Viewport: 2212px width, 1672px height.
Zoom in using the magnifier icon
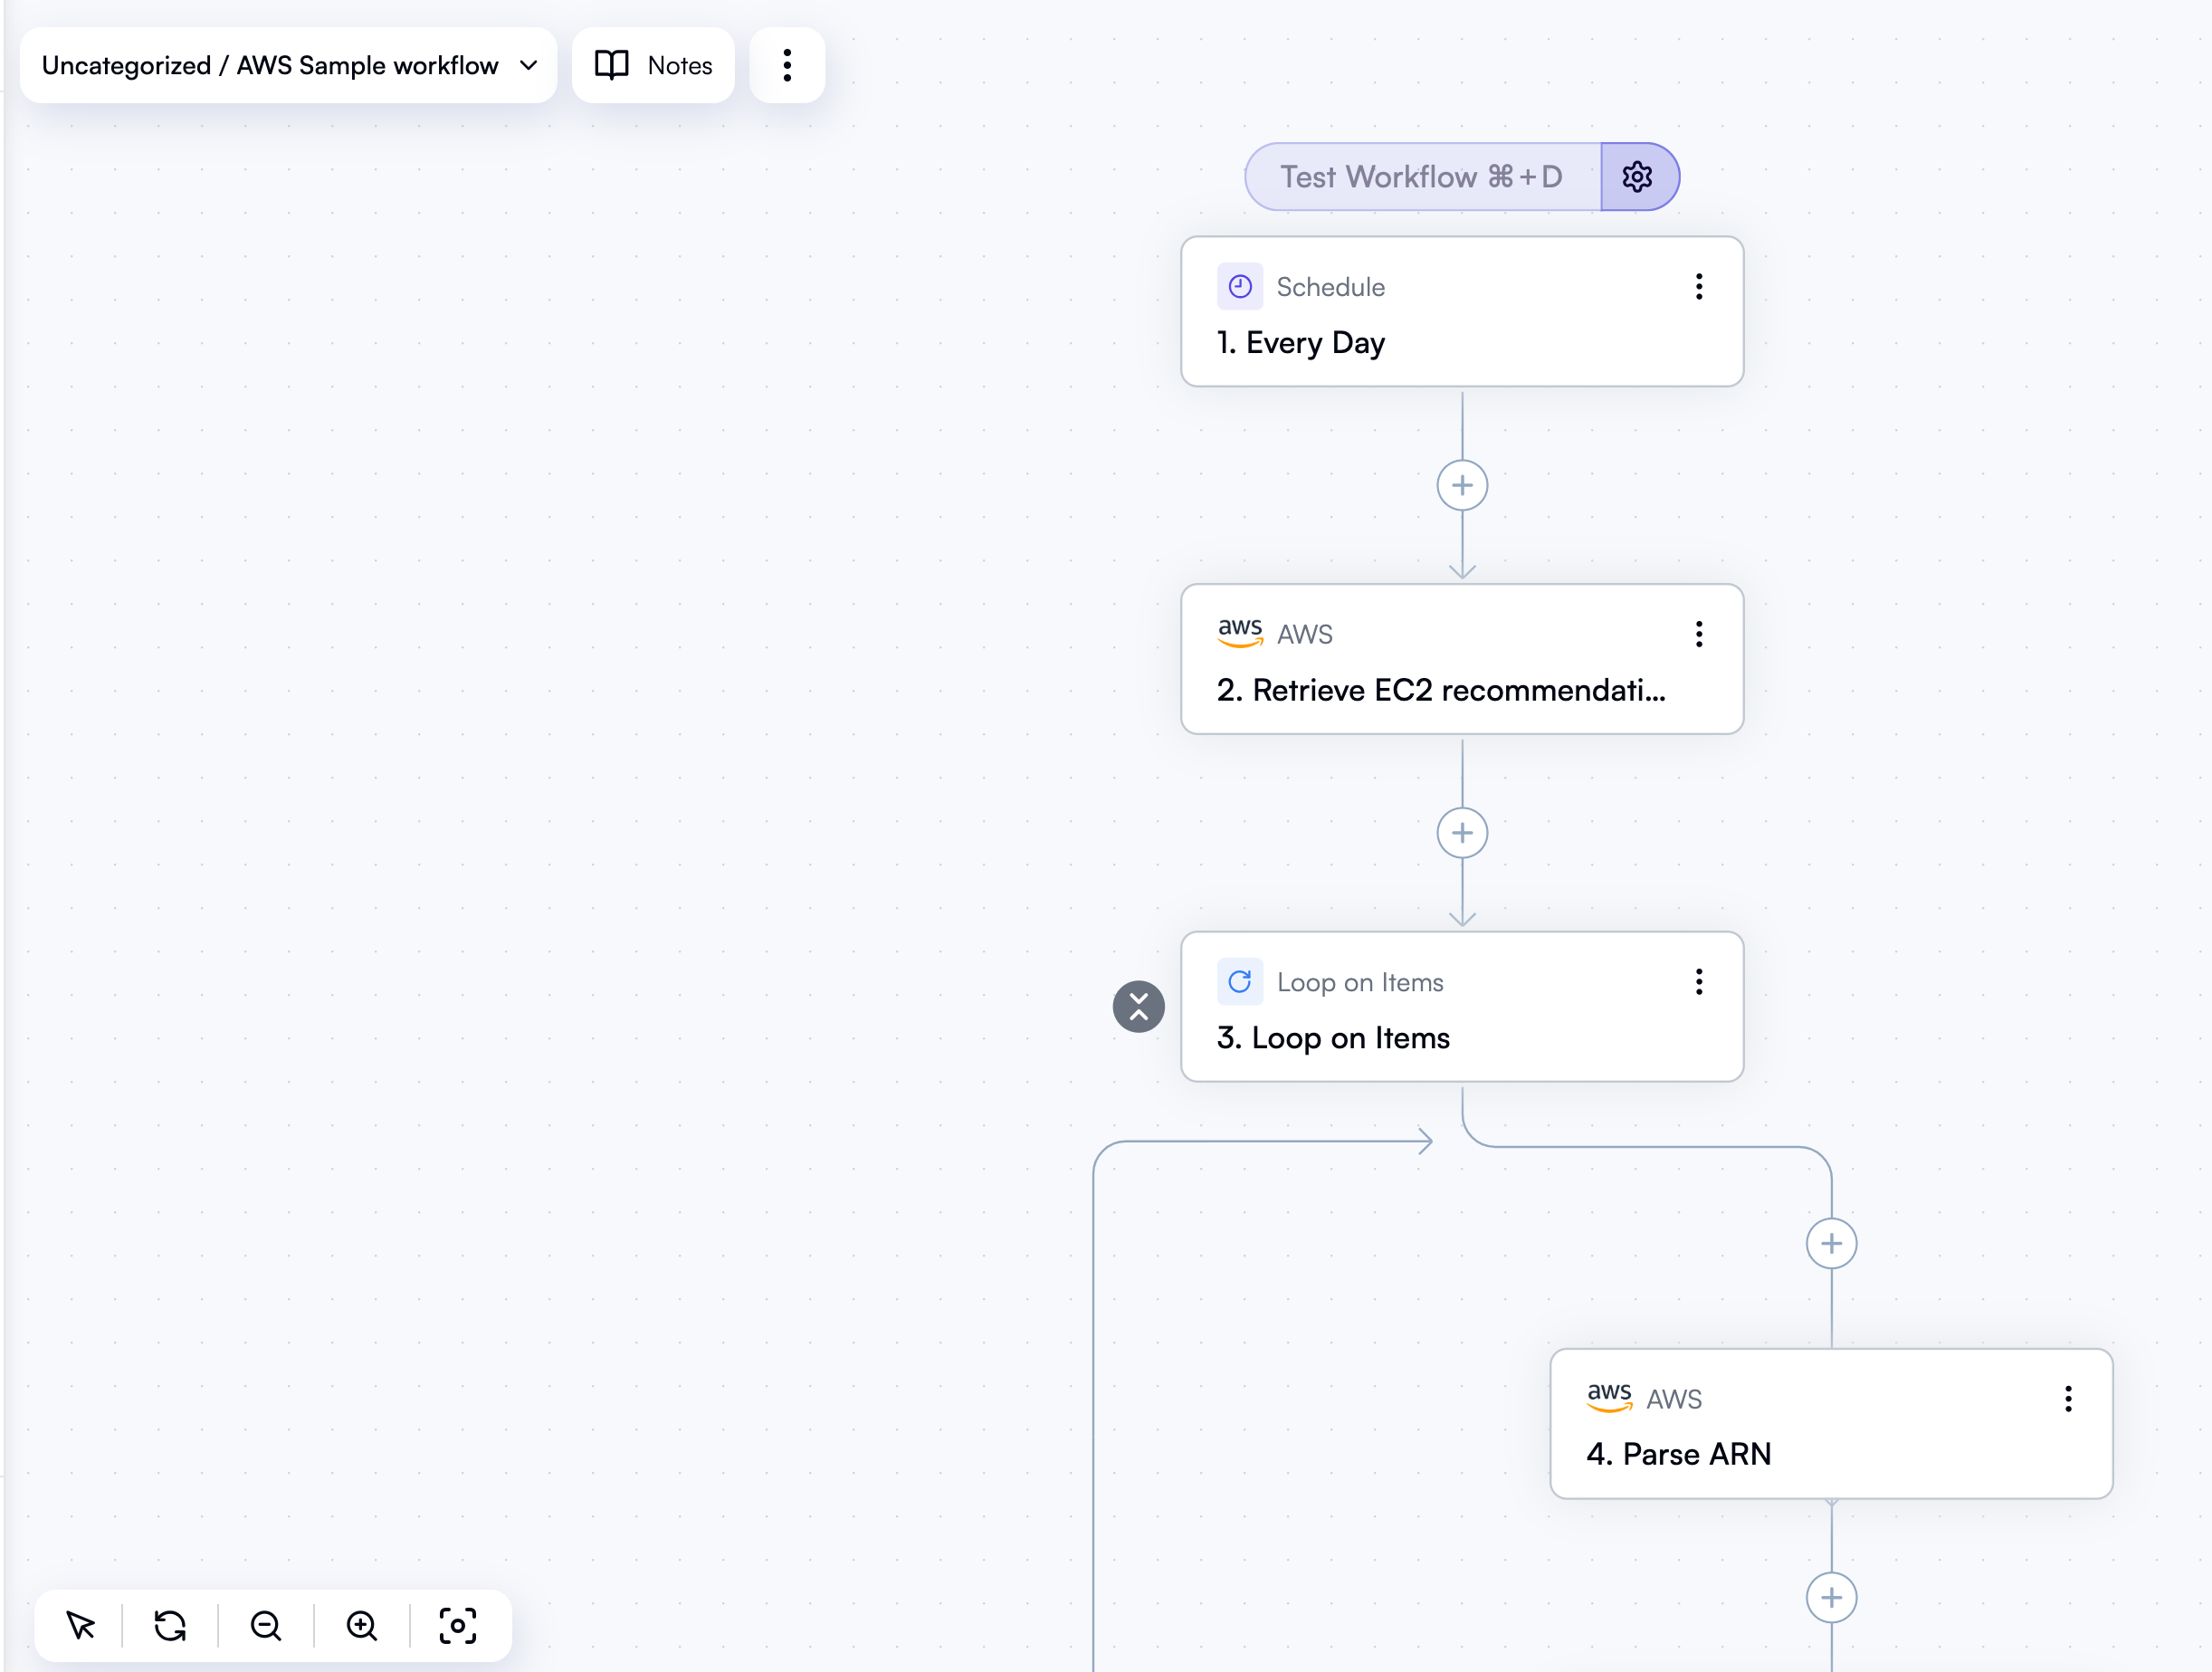click(x=362, y=1625)
